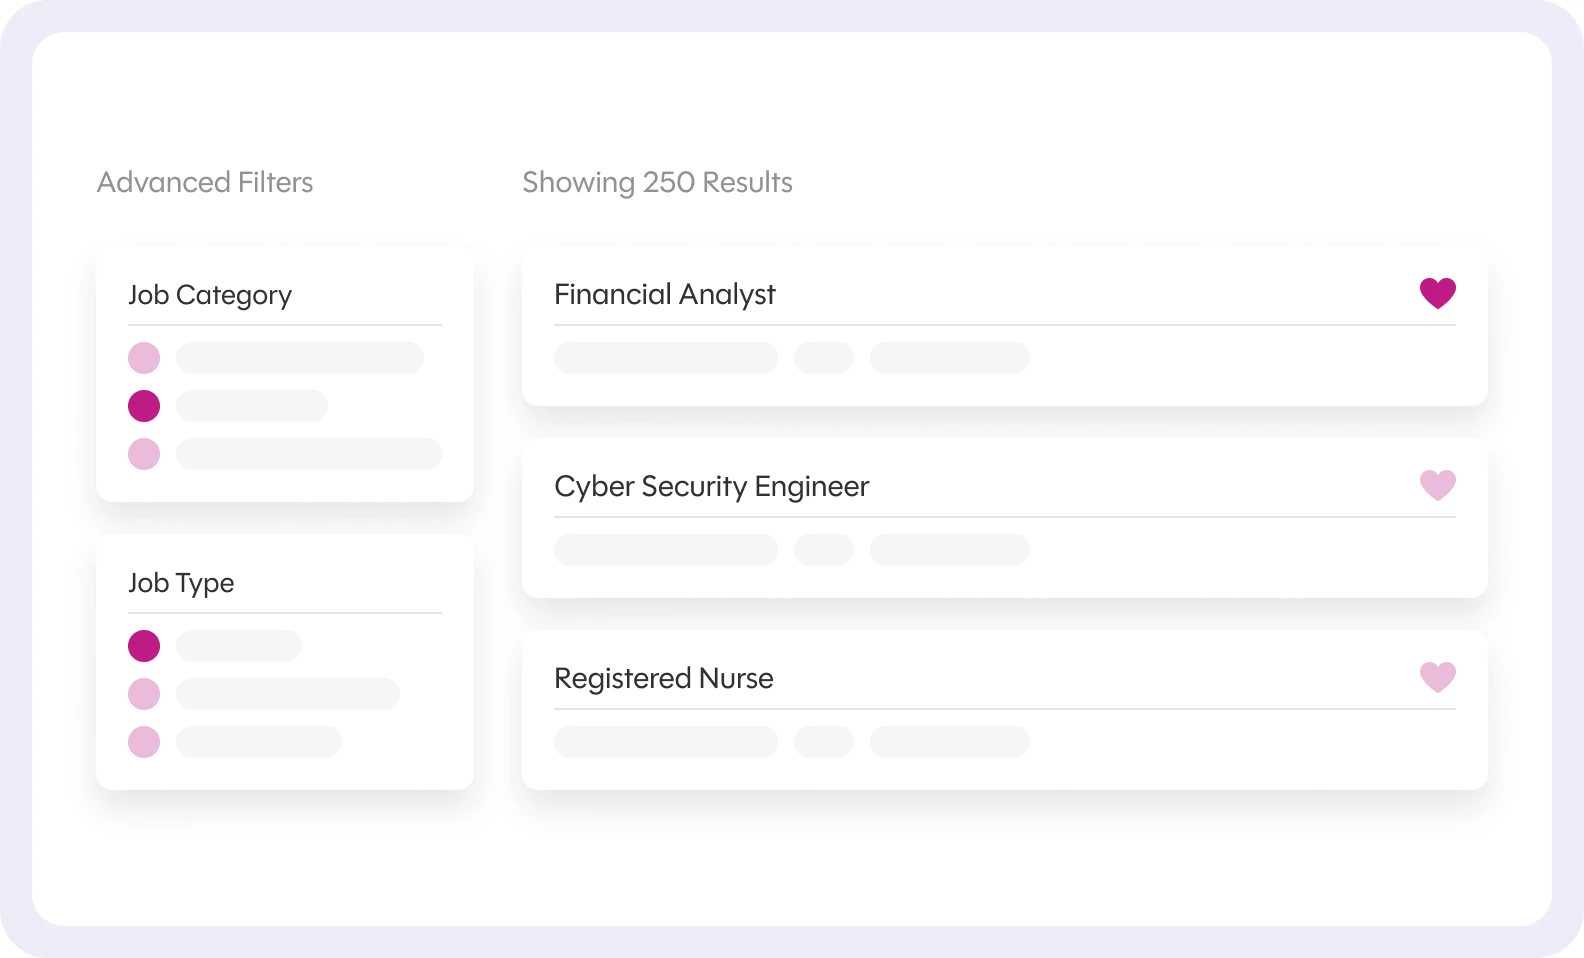Viewport: 1584px width, 958px height.
Task: Click the Showing 250 Results text
Action: pos(657,183)
